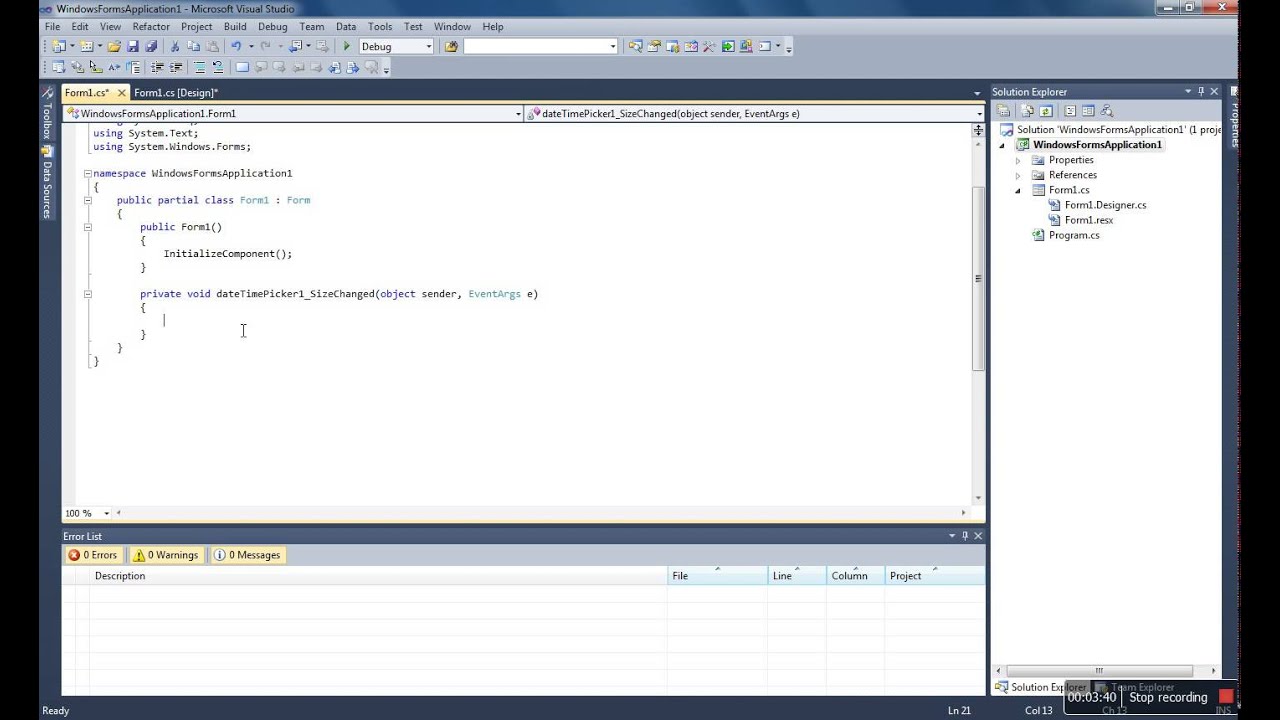
Task: Toggle the 0 Messages filter button
Action: point(247,555)
